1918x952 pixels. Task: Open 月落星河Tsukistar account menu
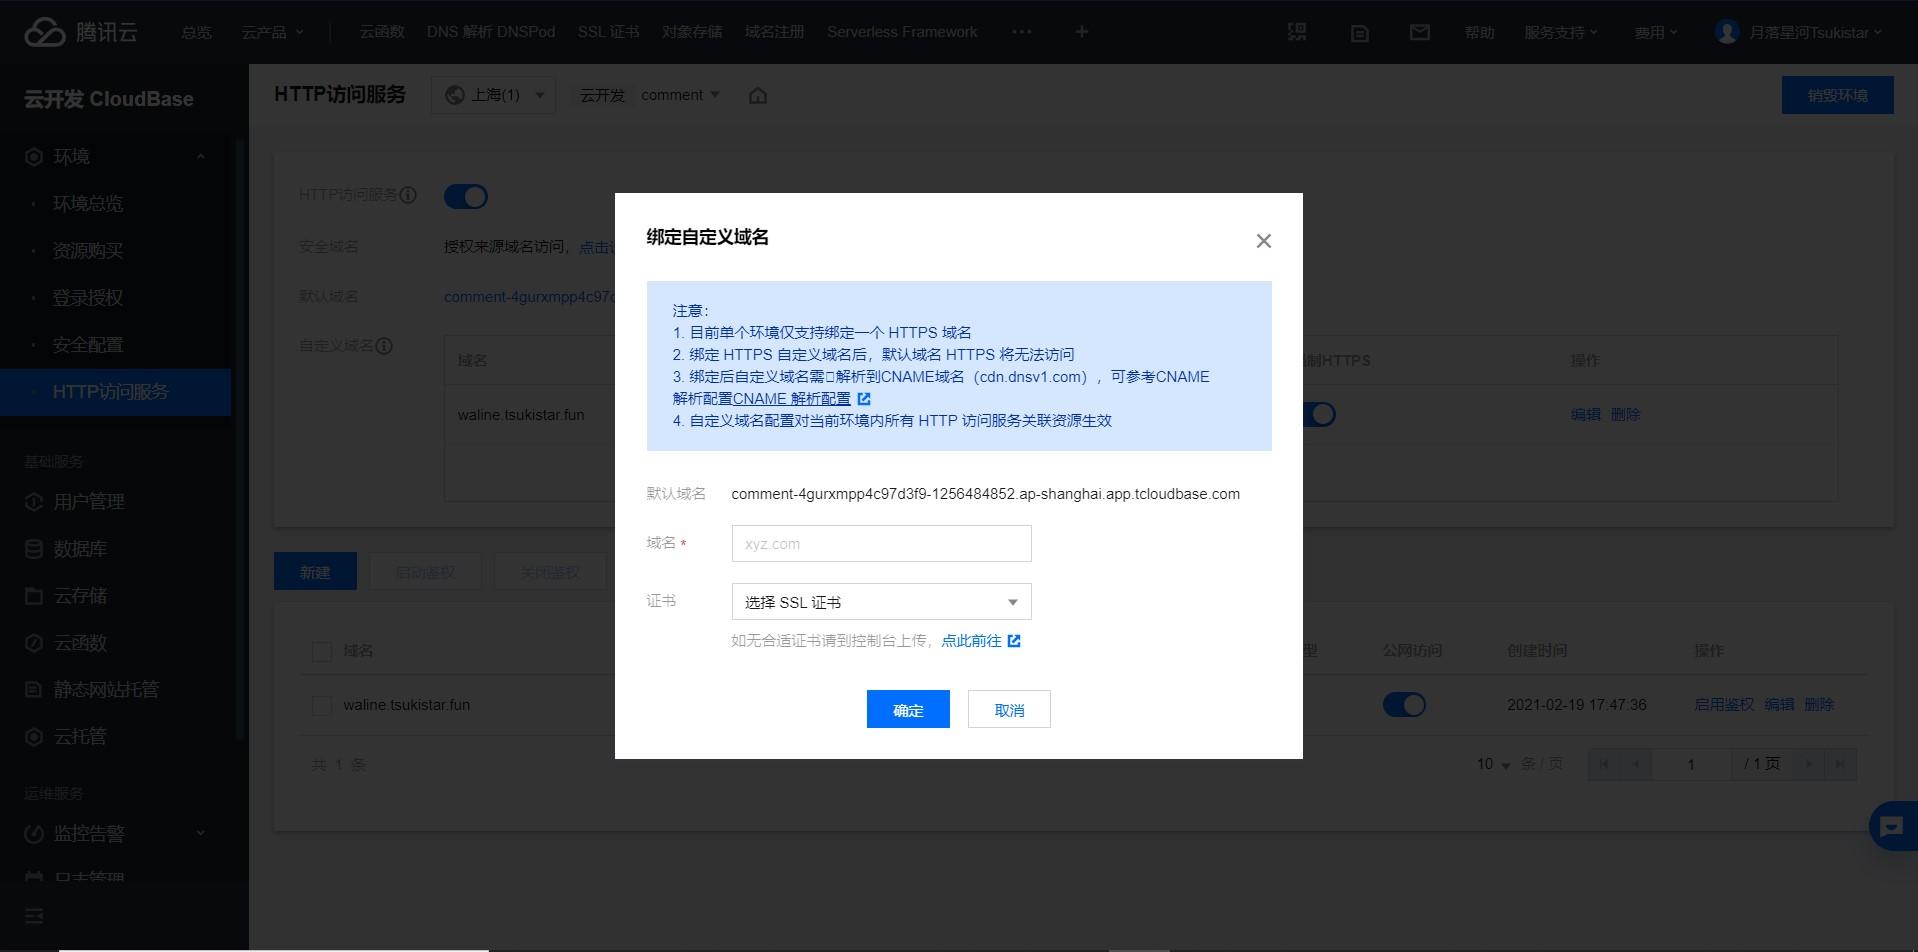(x=1815, y=32)
